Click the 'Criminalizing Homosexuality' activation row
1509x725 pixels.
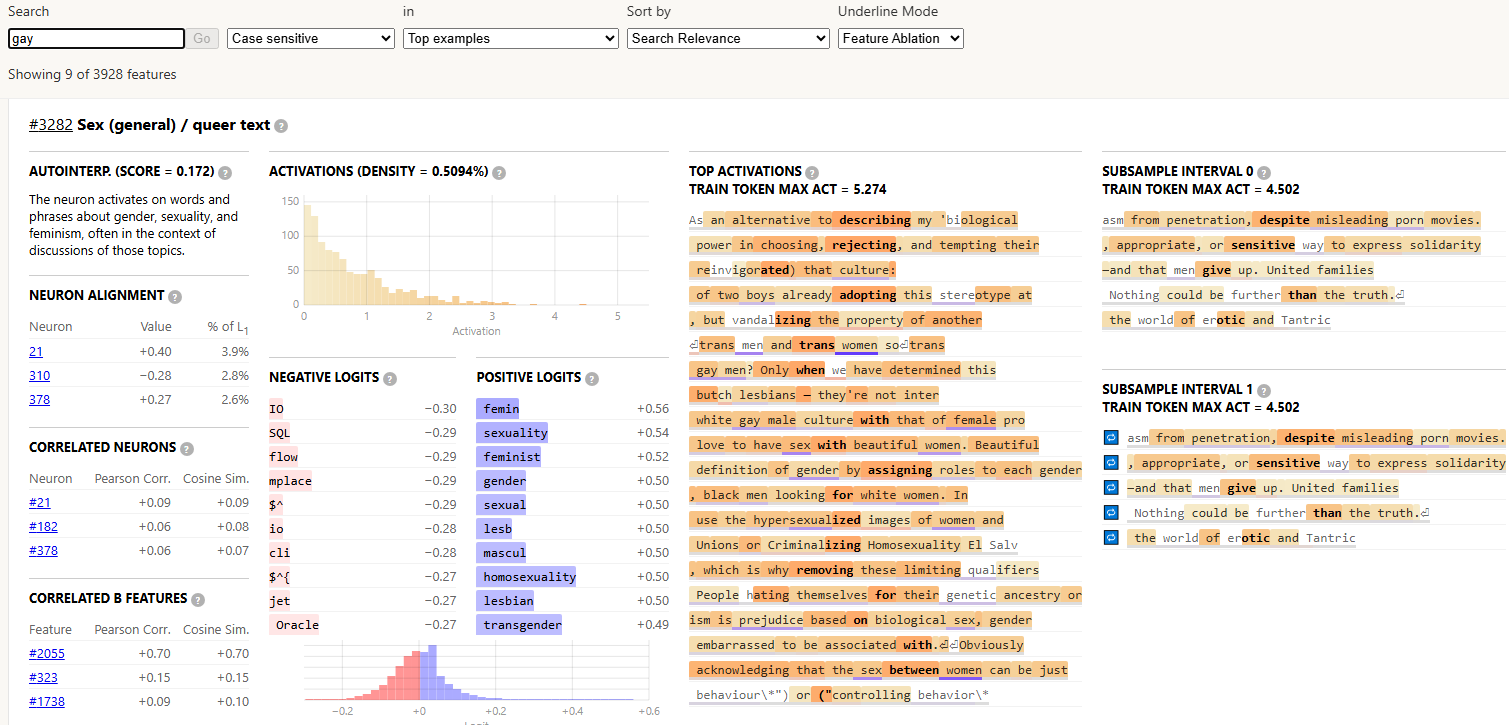(884, 545)
